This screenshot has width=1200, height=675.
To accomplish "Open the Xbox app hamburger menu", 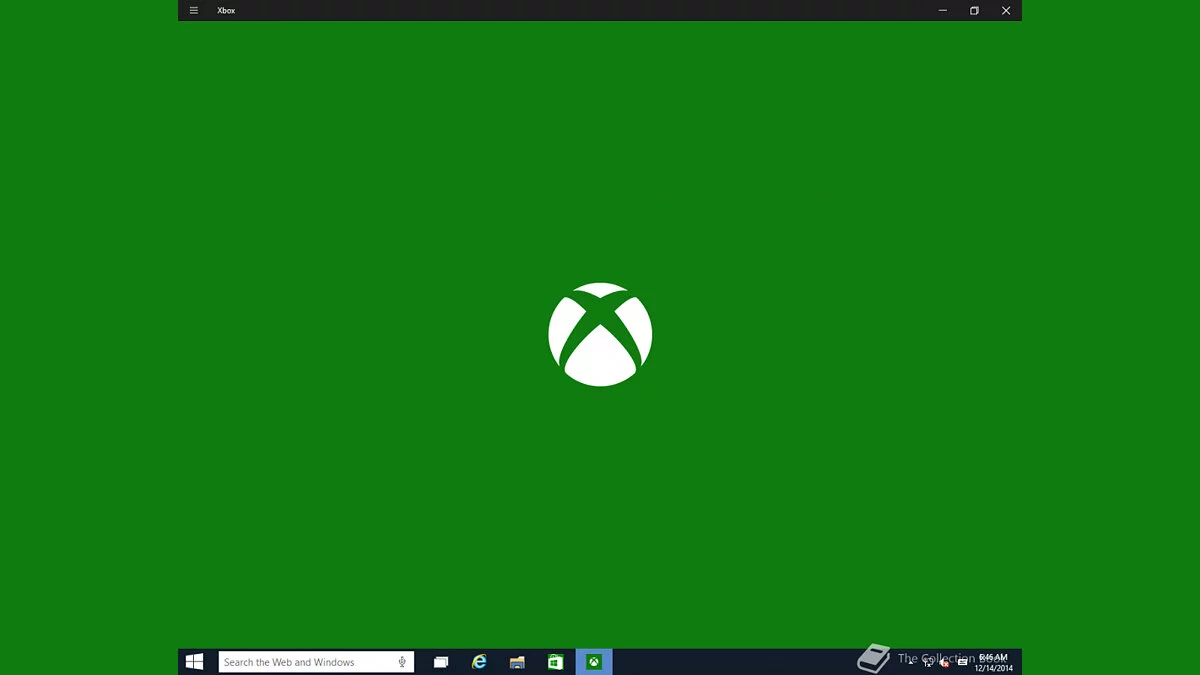I will [x=194, y=10].
